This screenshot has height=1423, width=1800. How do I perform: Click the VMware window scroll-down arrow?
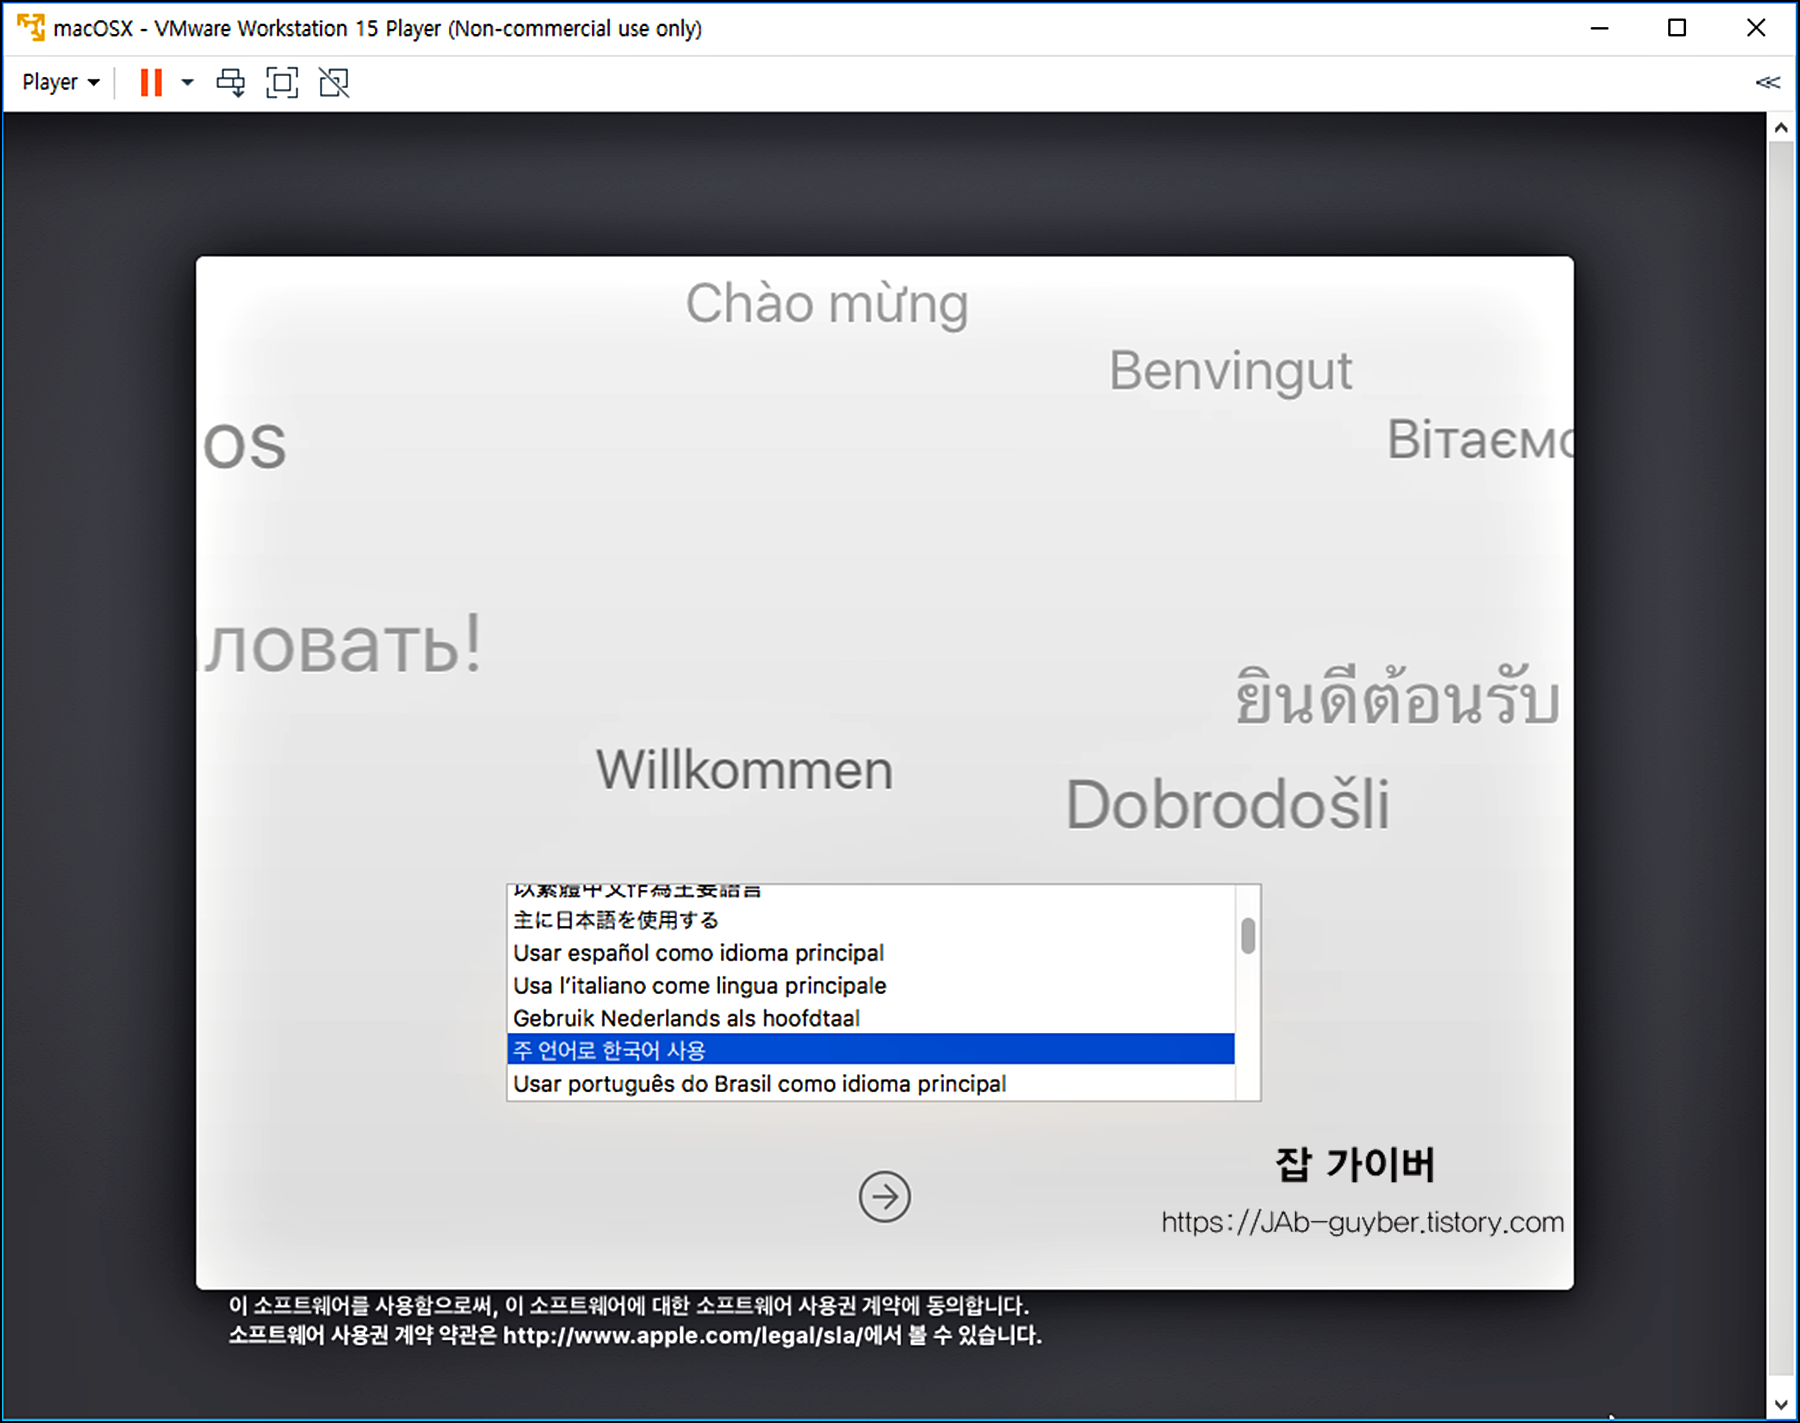click(x=1780, y=1404)
